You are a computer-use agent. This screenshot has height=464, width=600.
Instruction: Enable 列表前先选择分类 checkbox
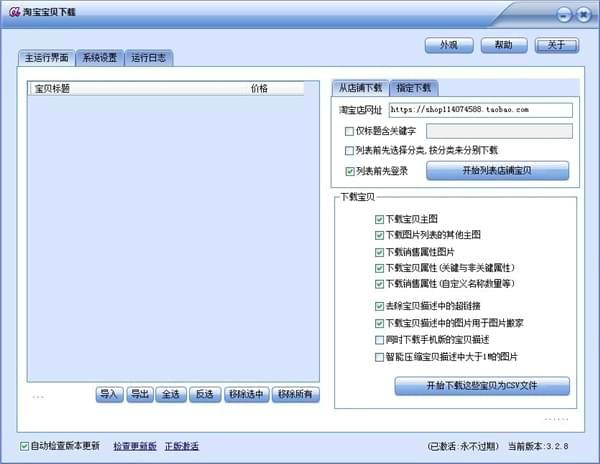pos(349,151)
